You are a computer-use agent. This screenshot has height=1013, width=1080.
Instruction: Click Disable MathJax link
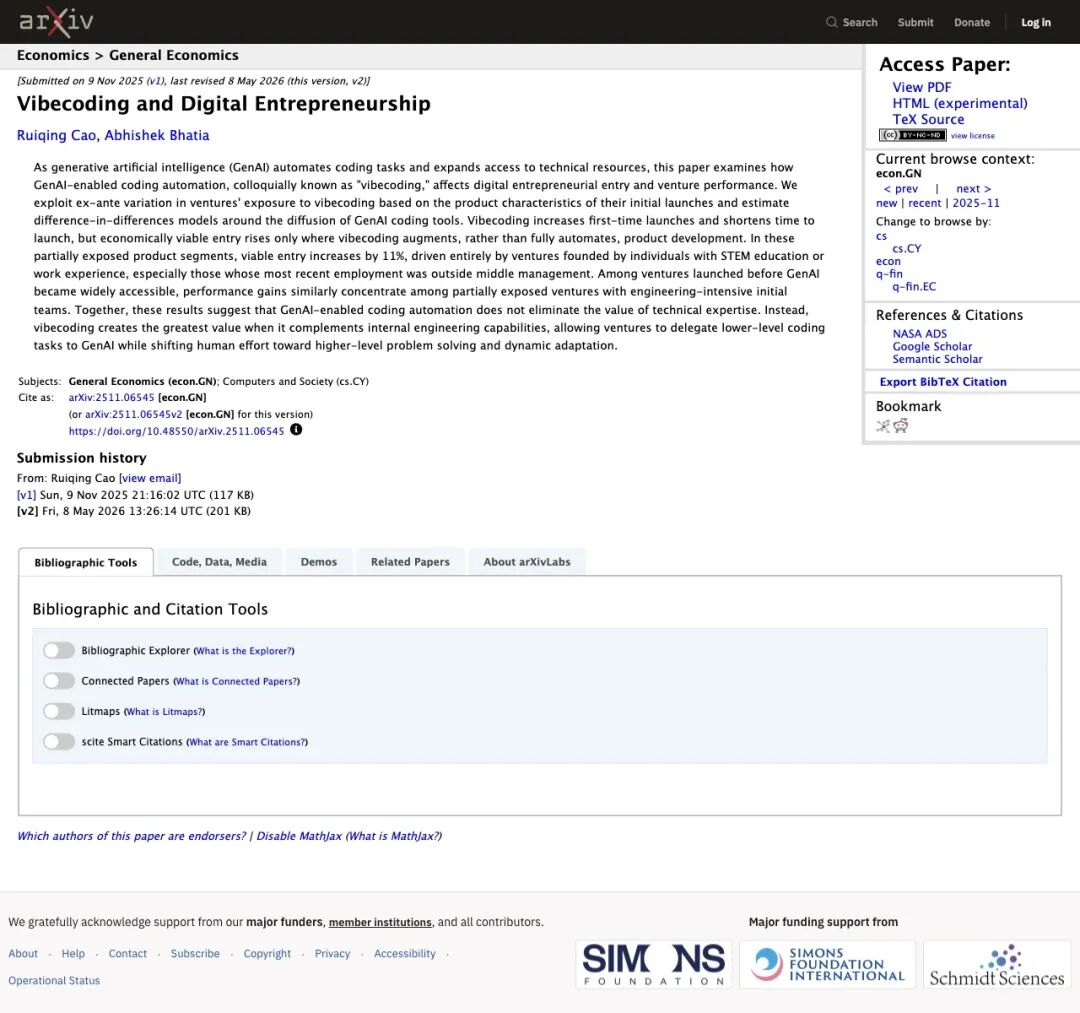click(x=299, y=836)
